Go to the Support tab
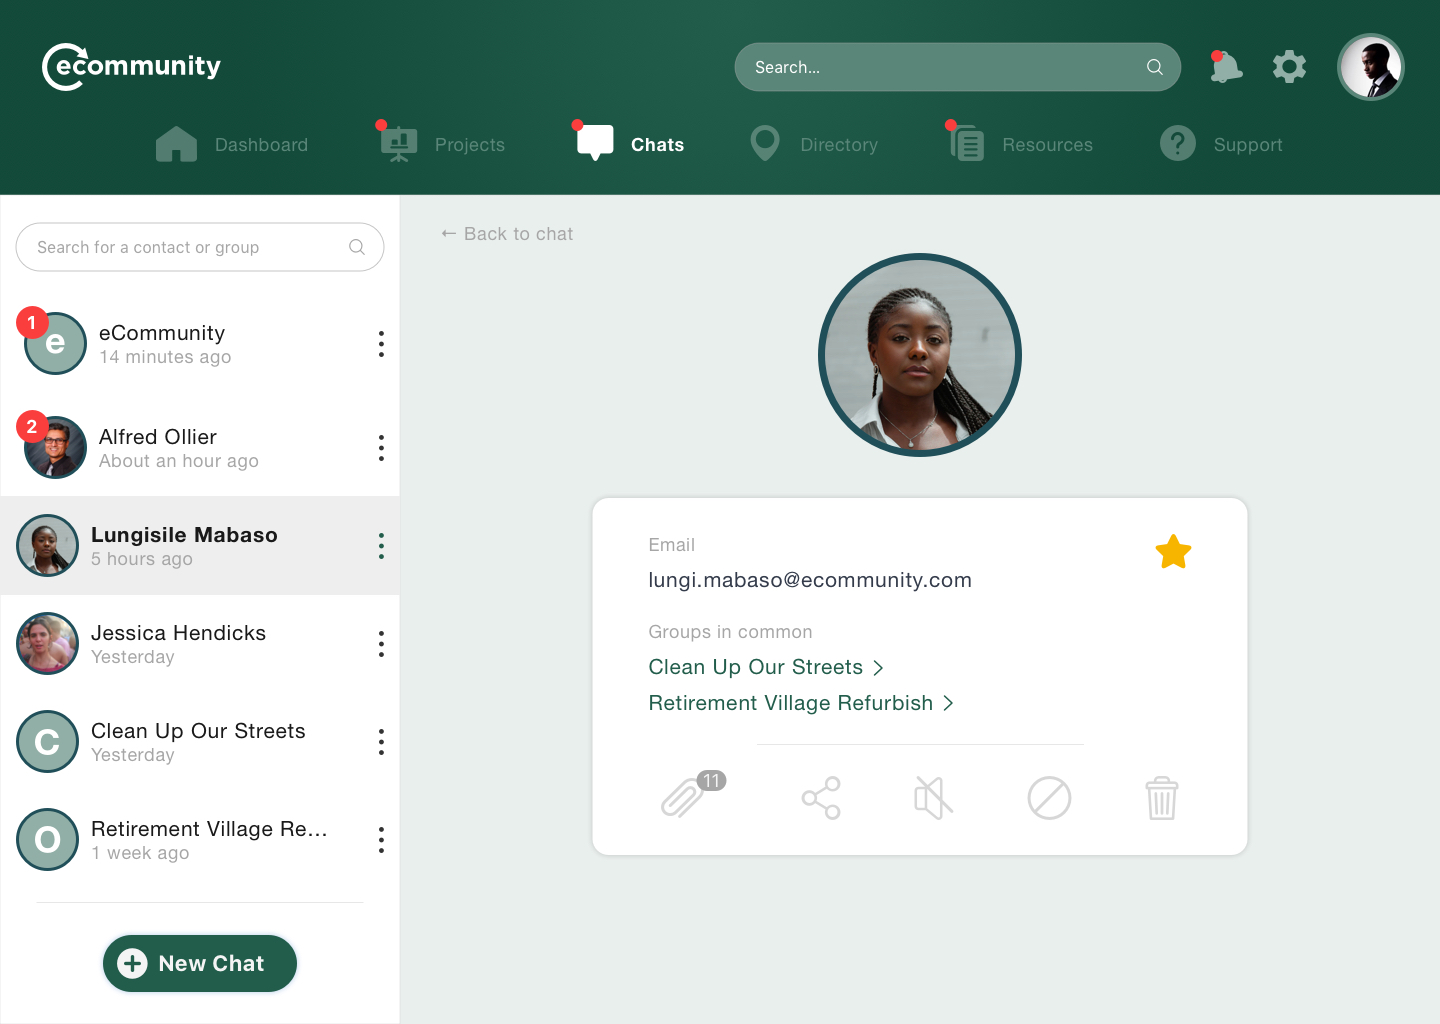 1221,144
